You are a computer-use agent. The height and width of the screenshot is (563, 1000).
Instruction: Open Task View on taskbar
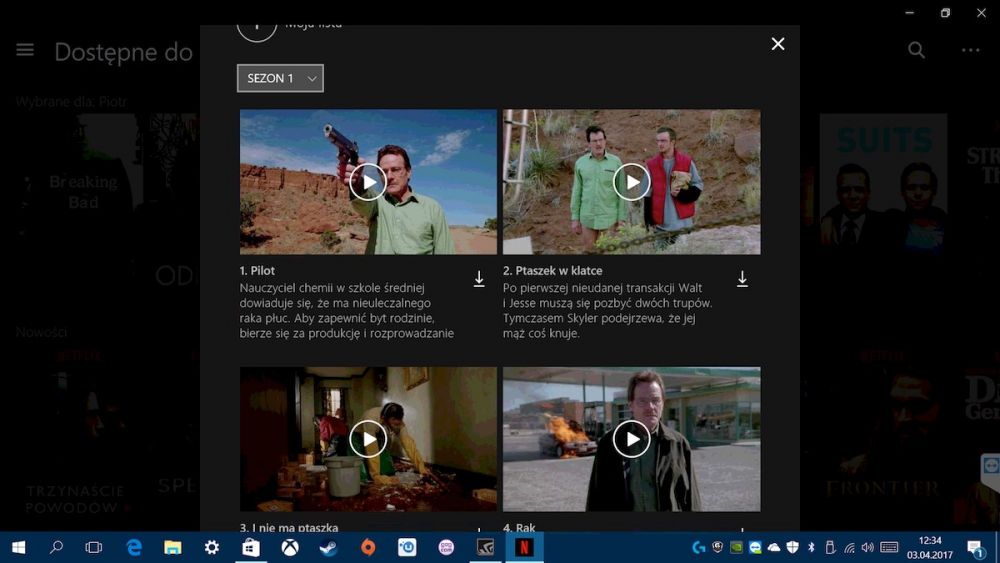[94, 547]
